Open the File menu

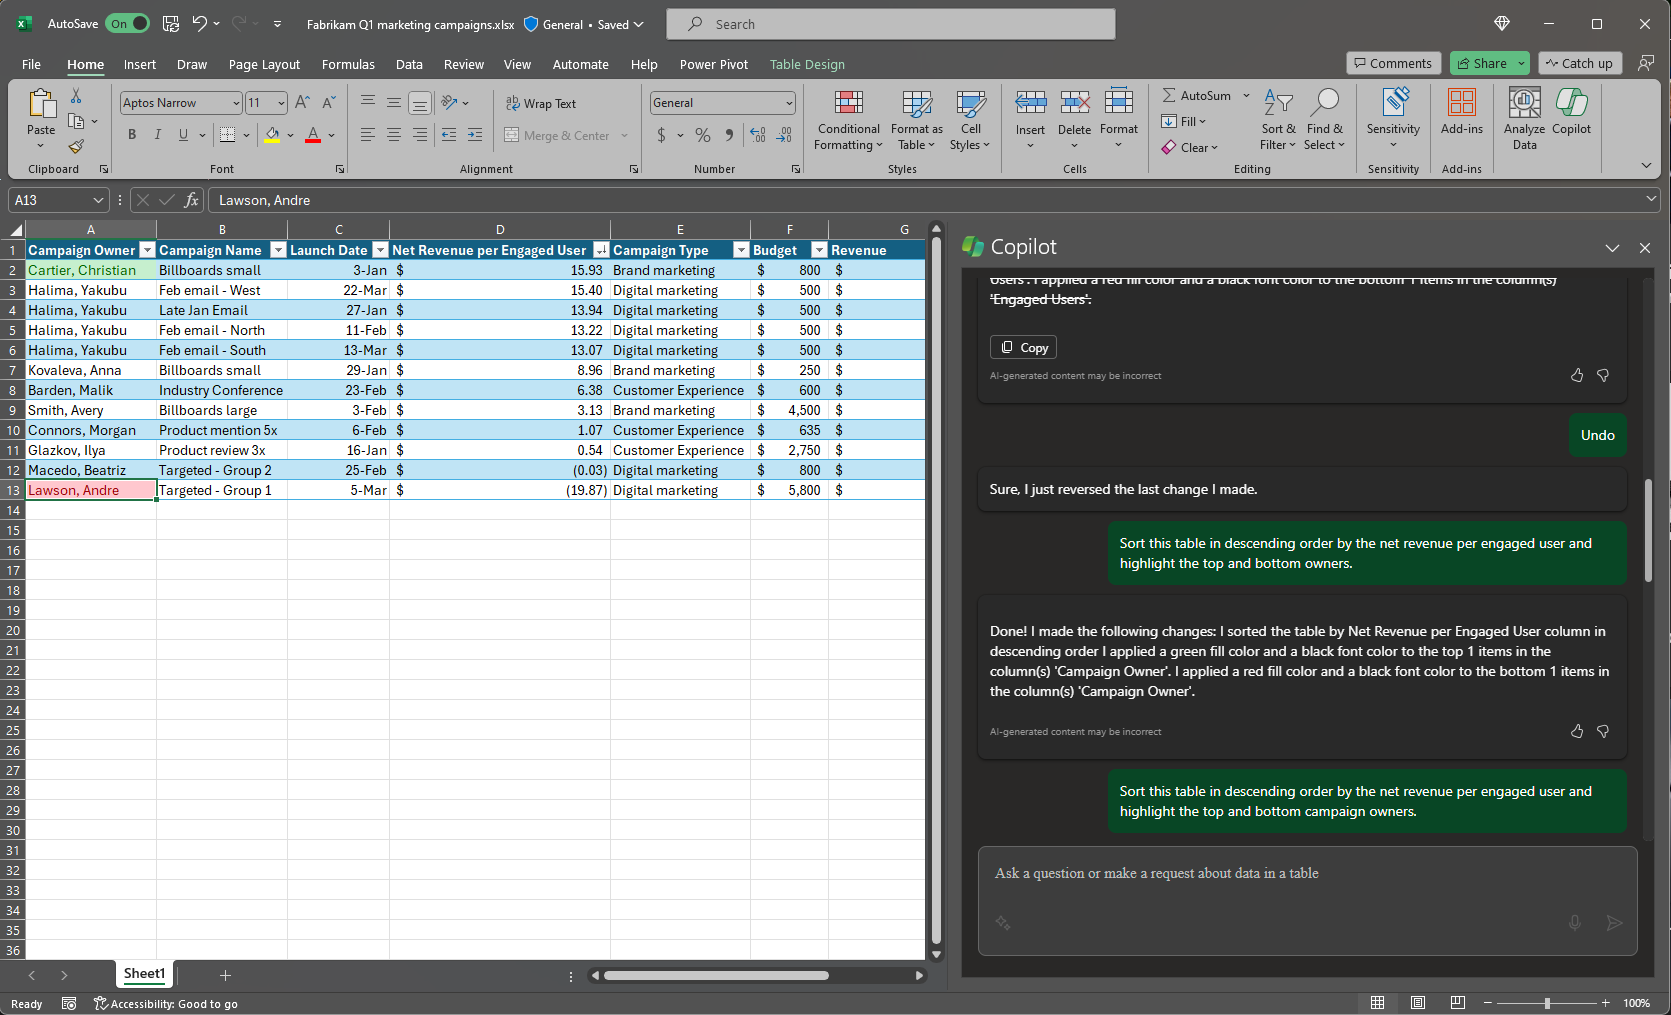[31, 64]
